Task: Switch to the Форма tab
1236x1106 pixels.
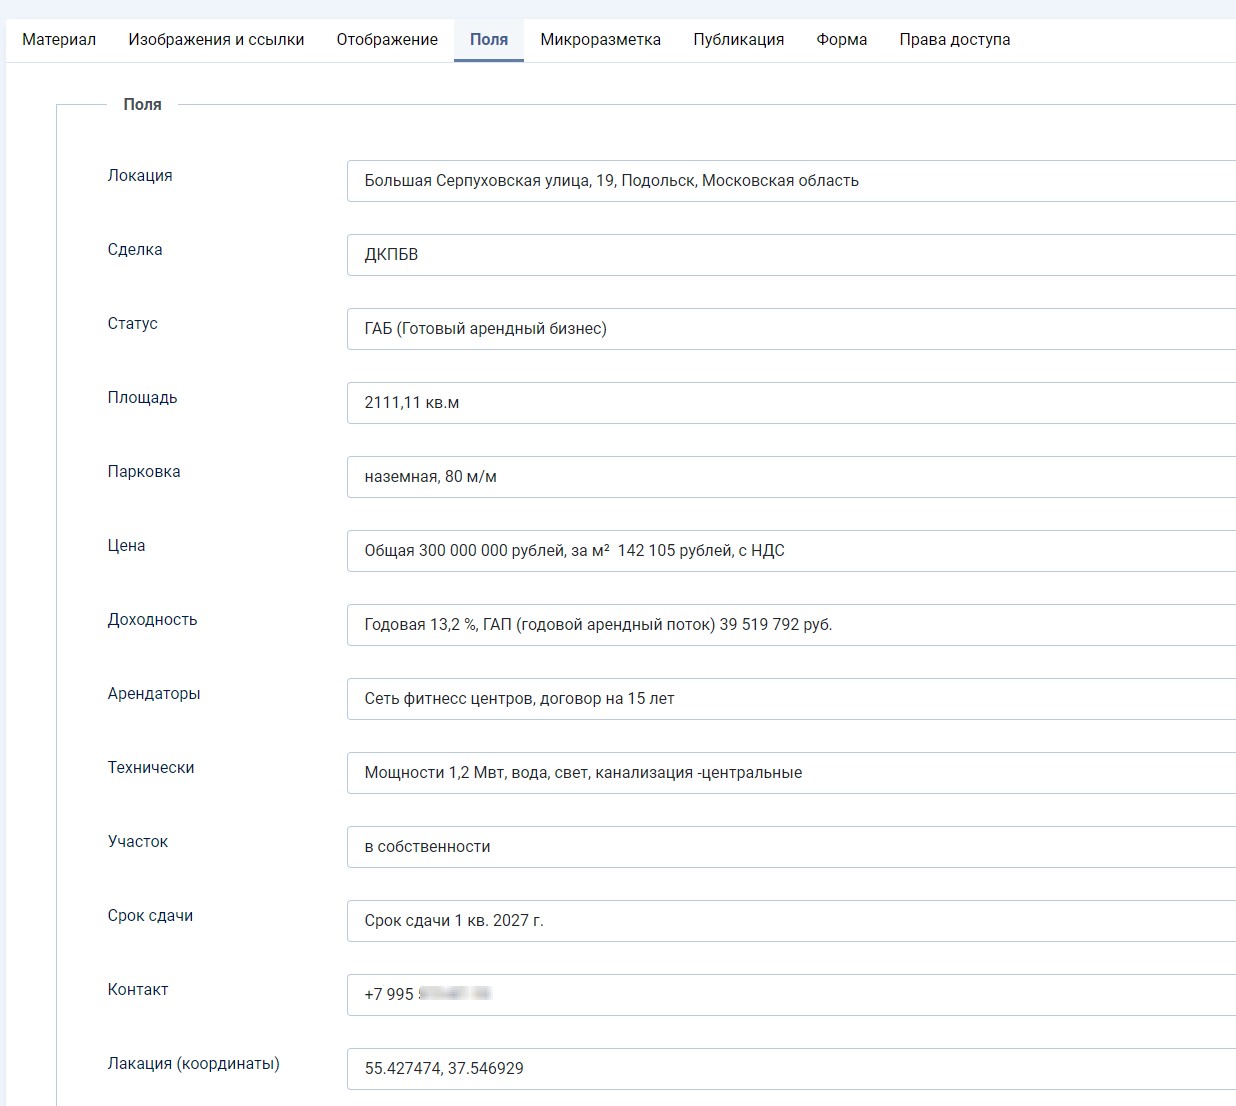Action: (841, 40)
